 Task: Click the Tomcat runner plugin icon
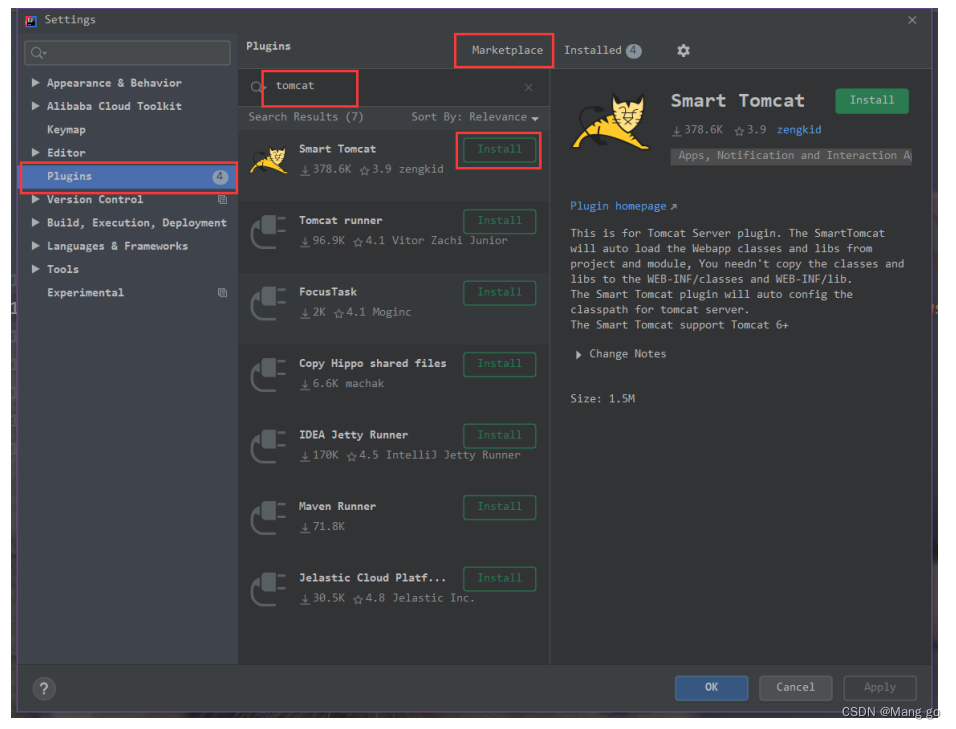(268, 232)
